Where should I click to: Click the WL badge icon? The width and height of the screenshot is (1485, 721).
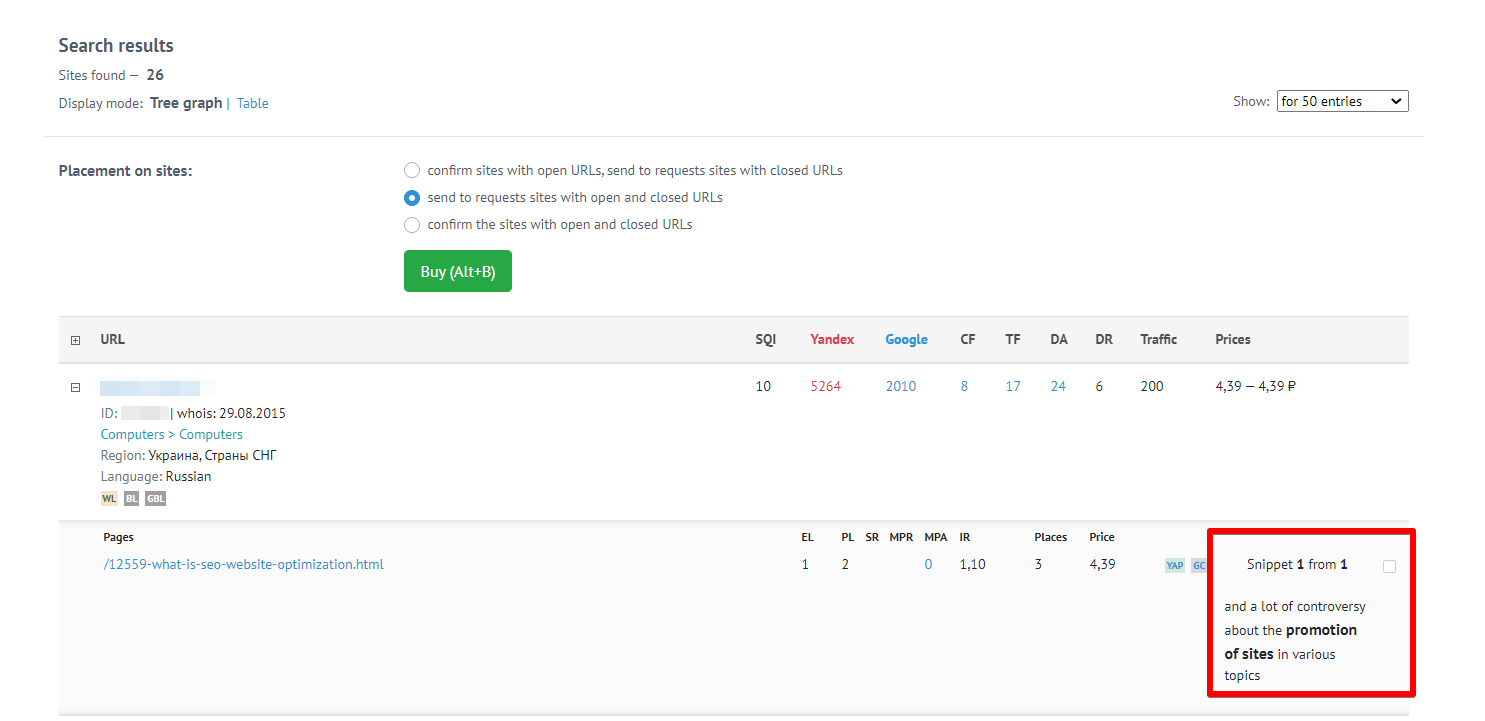pyautogui.click(x=109, y=498)
